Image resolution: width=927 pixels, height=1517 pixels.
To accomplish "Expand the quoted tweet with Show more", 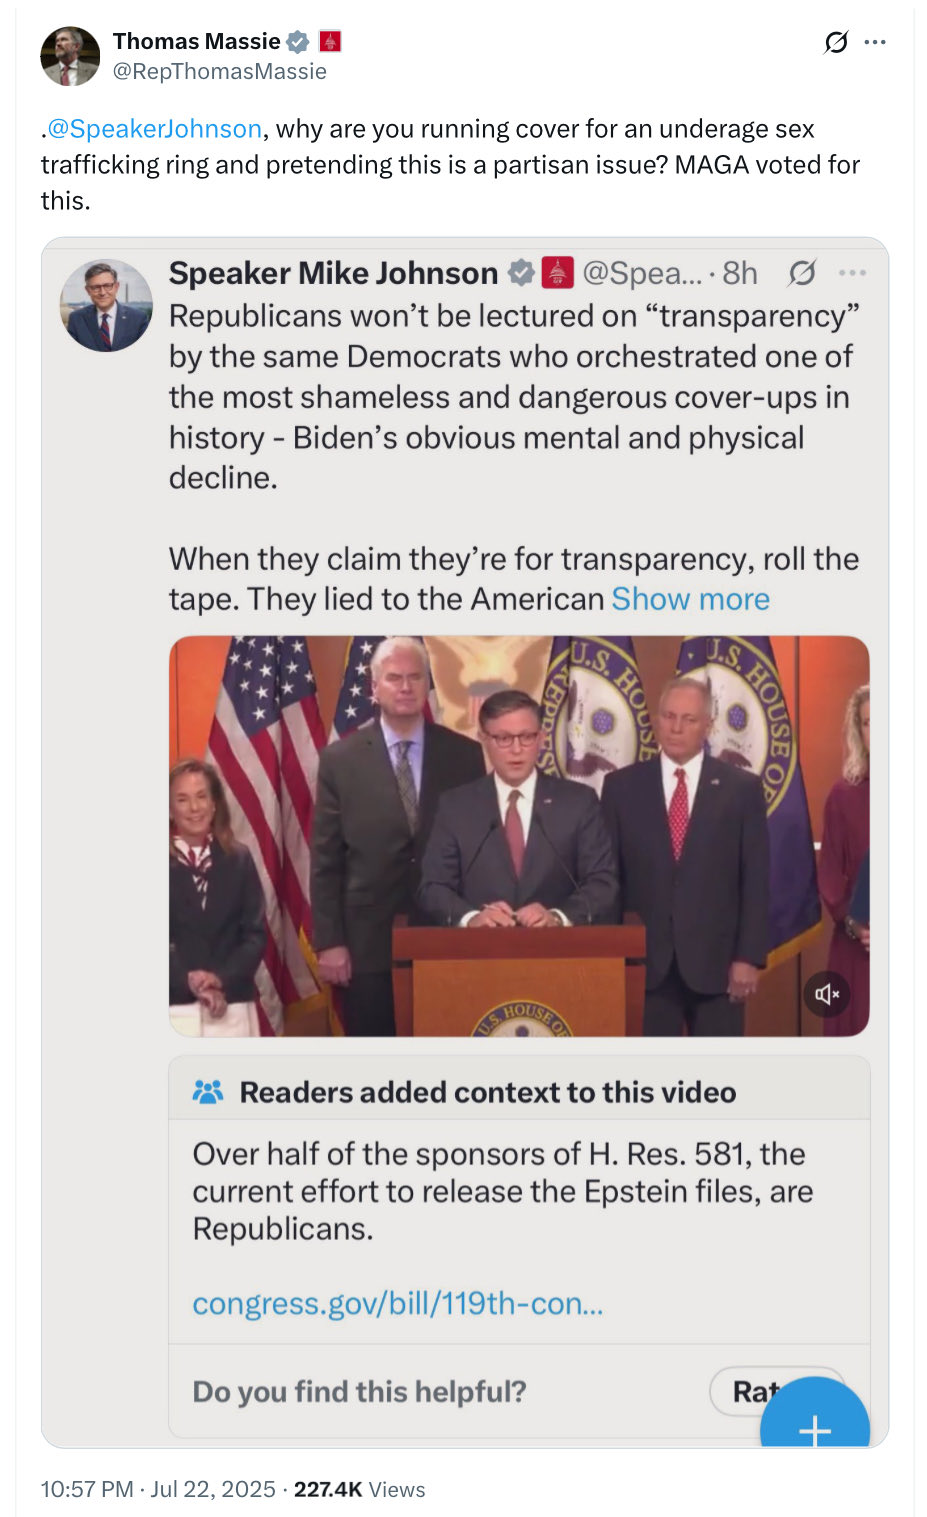I will [x=690, y=599].
